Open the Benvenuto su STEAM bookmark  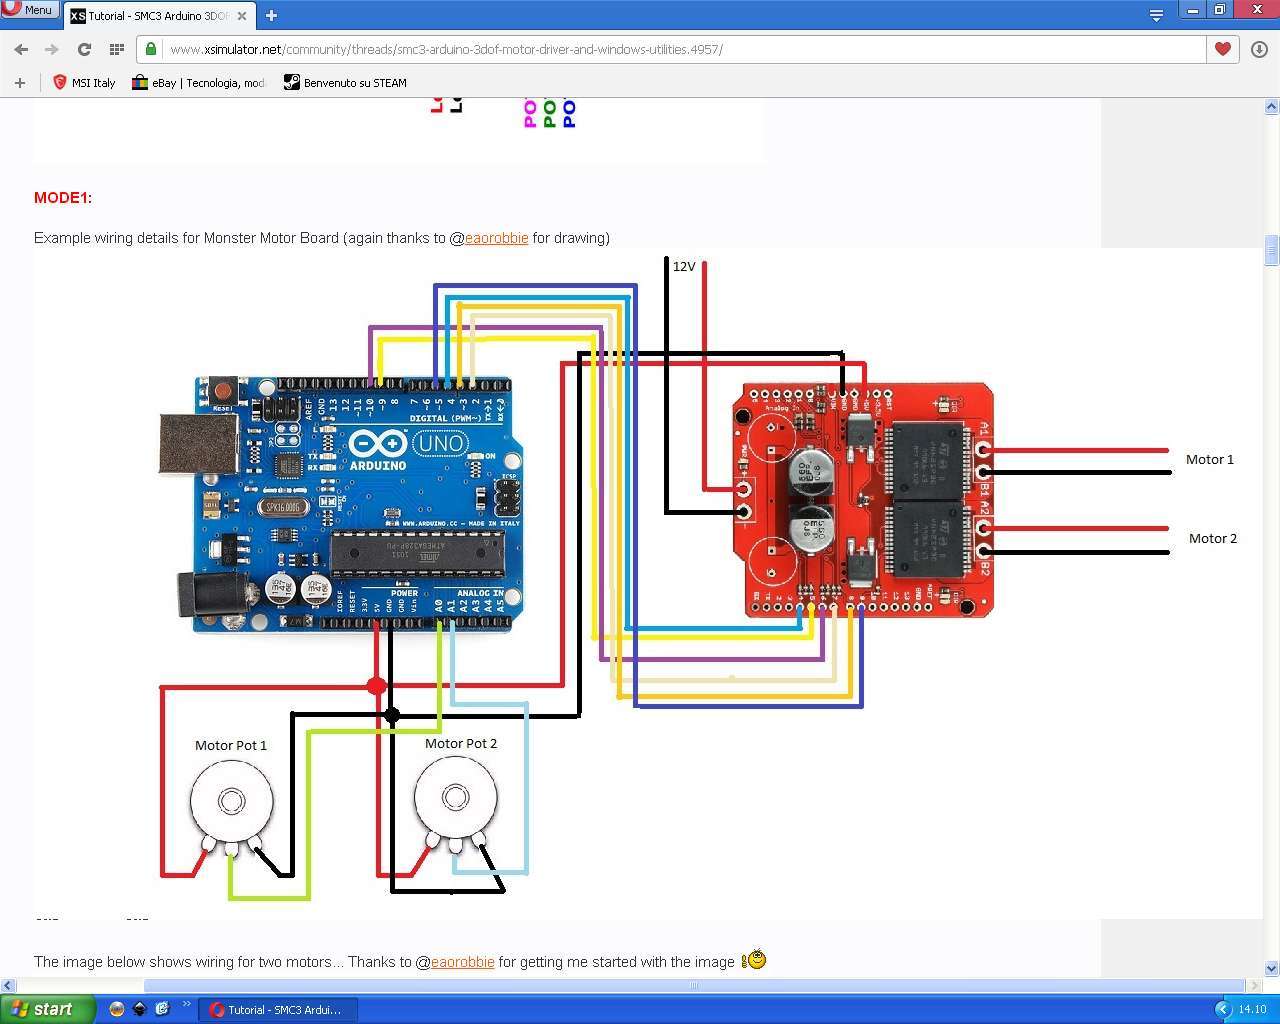pos(345,83)
